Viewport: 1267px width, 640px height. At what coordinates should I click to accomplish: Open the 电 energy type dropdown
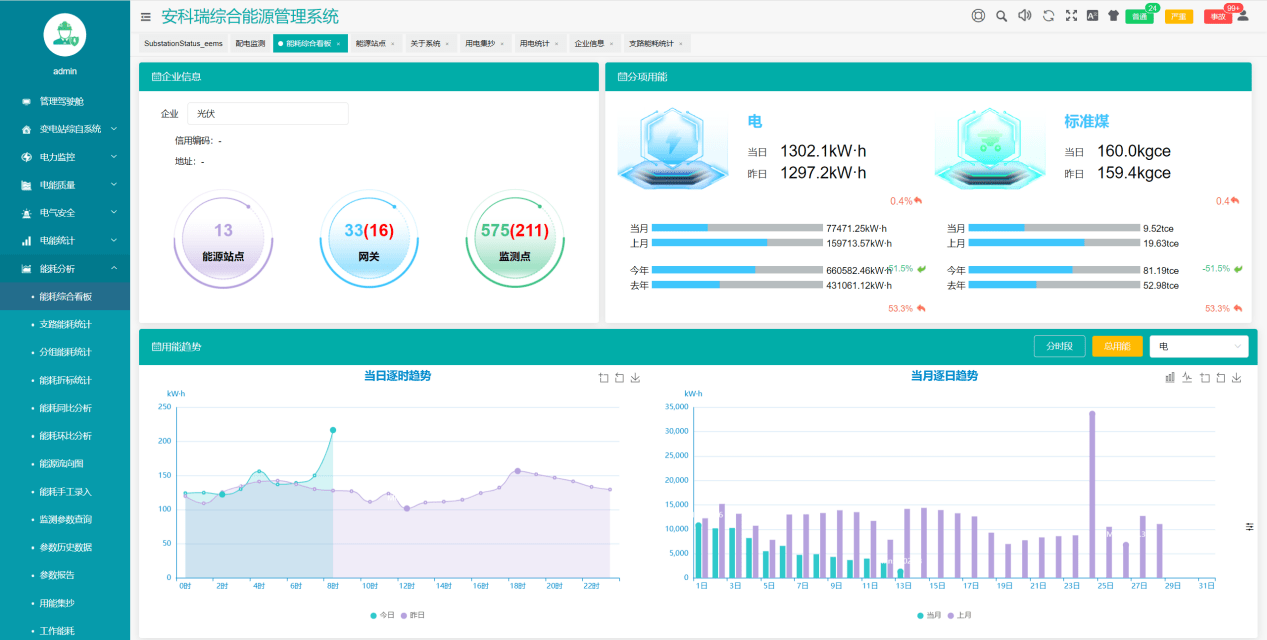coord(1199,346)
